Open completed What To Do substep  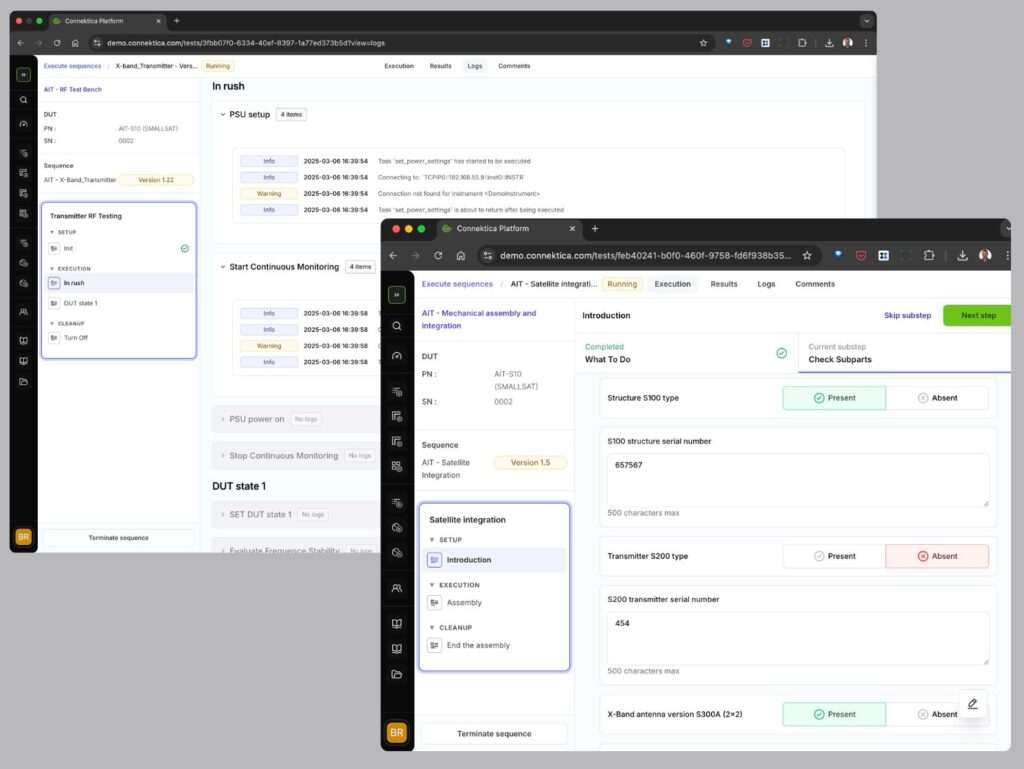686,353
